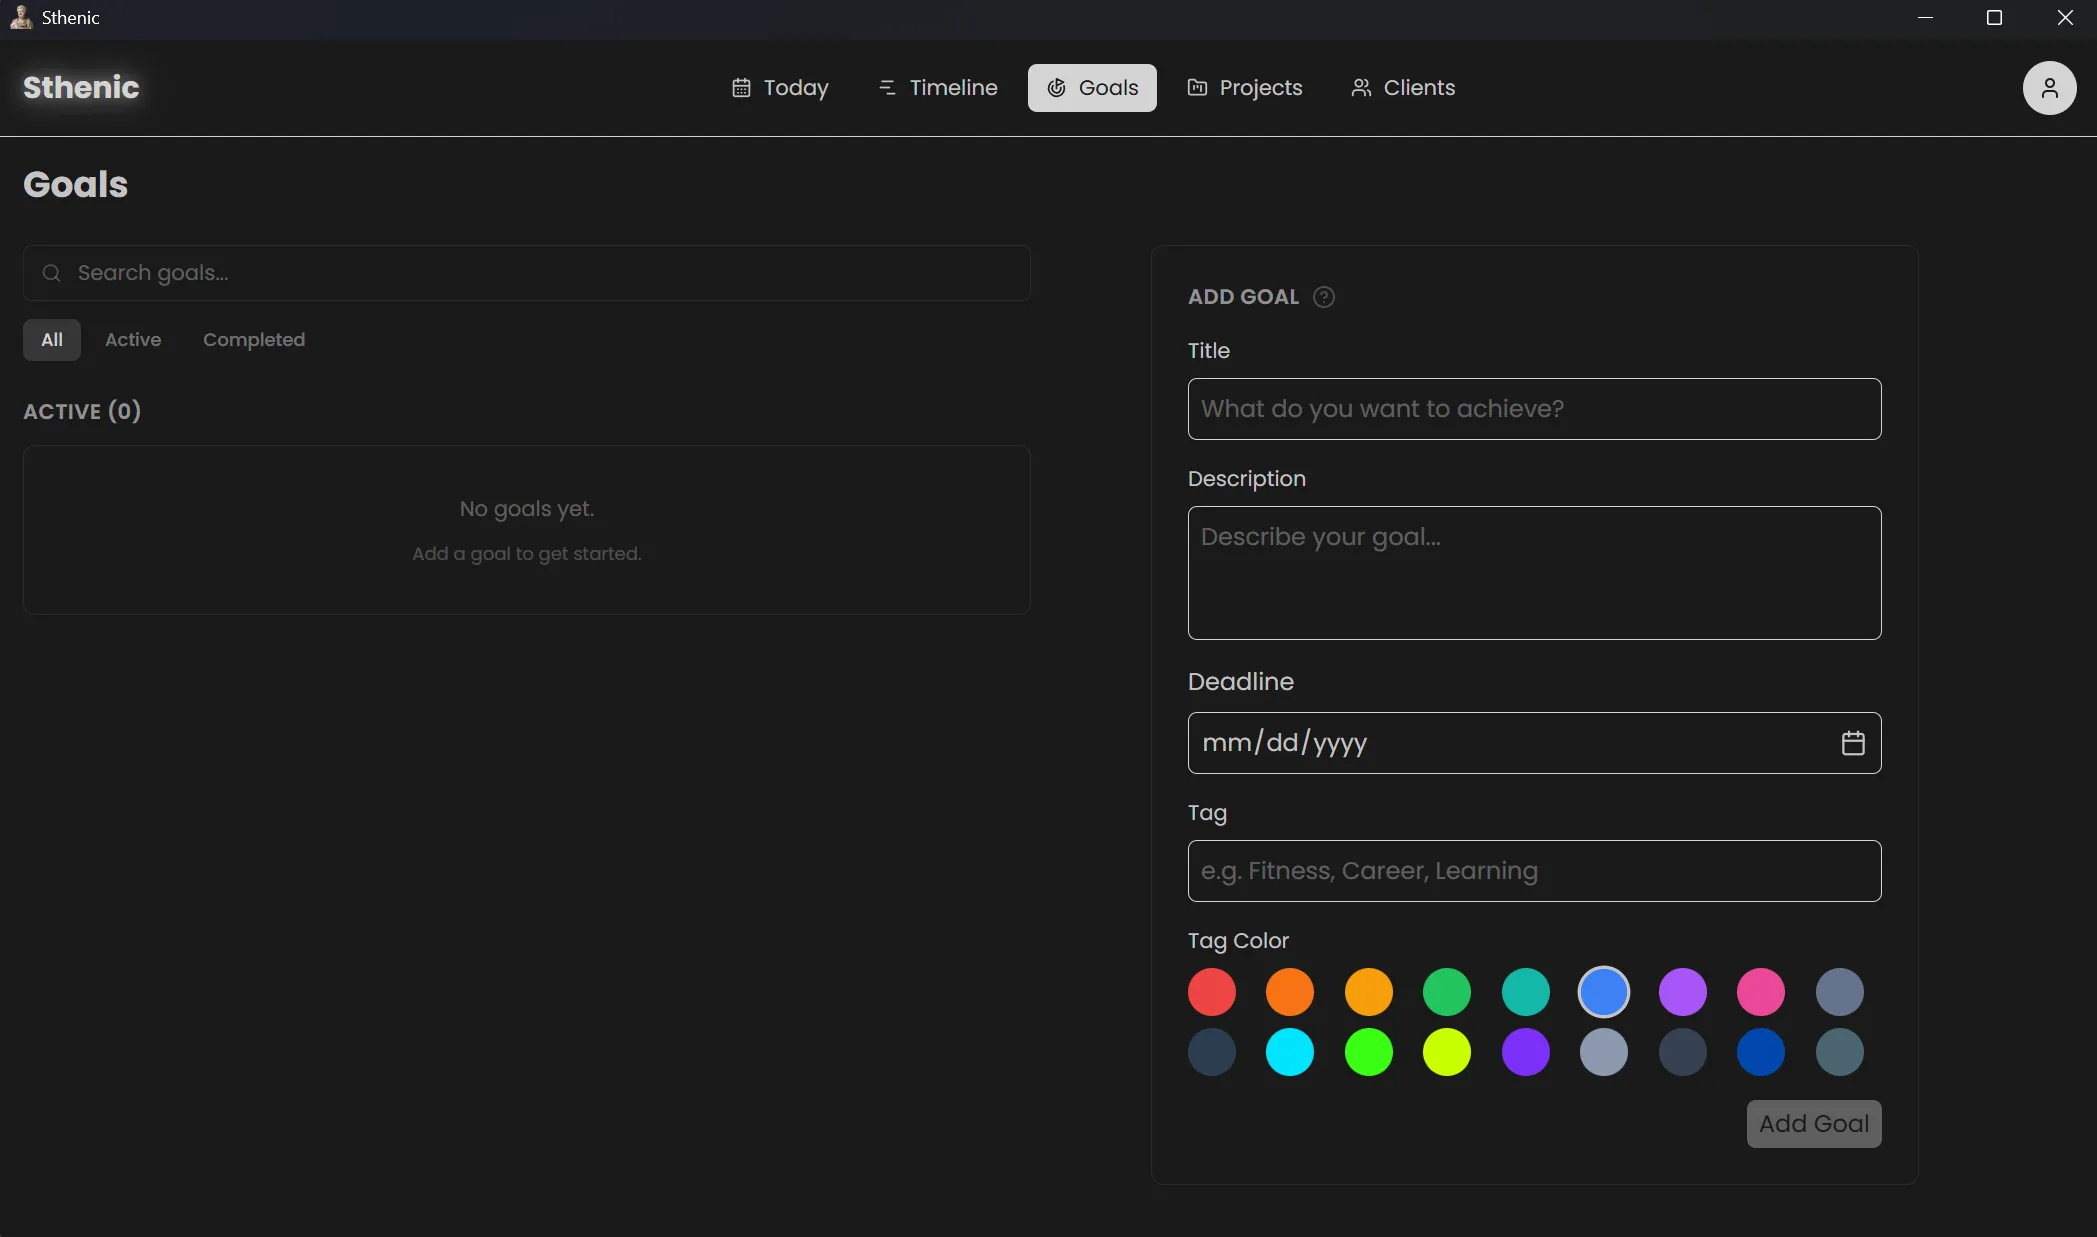Choose the amber tag color
2097x1237 pixels.
point(1369,992)
